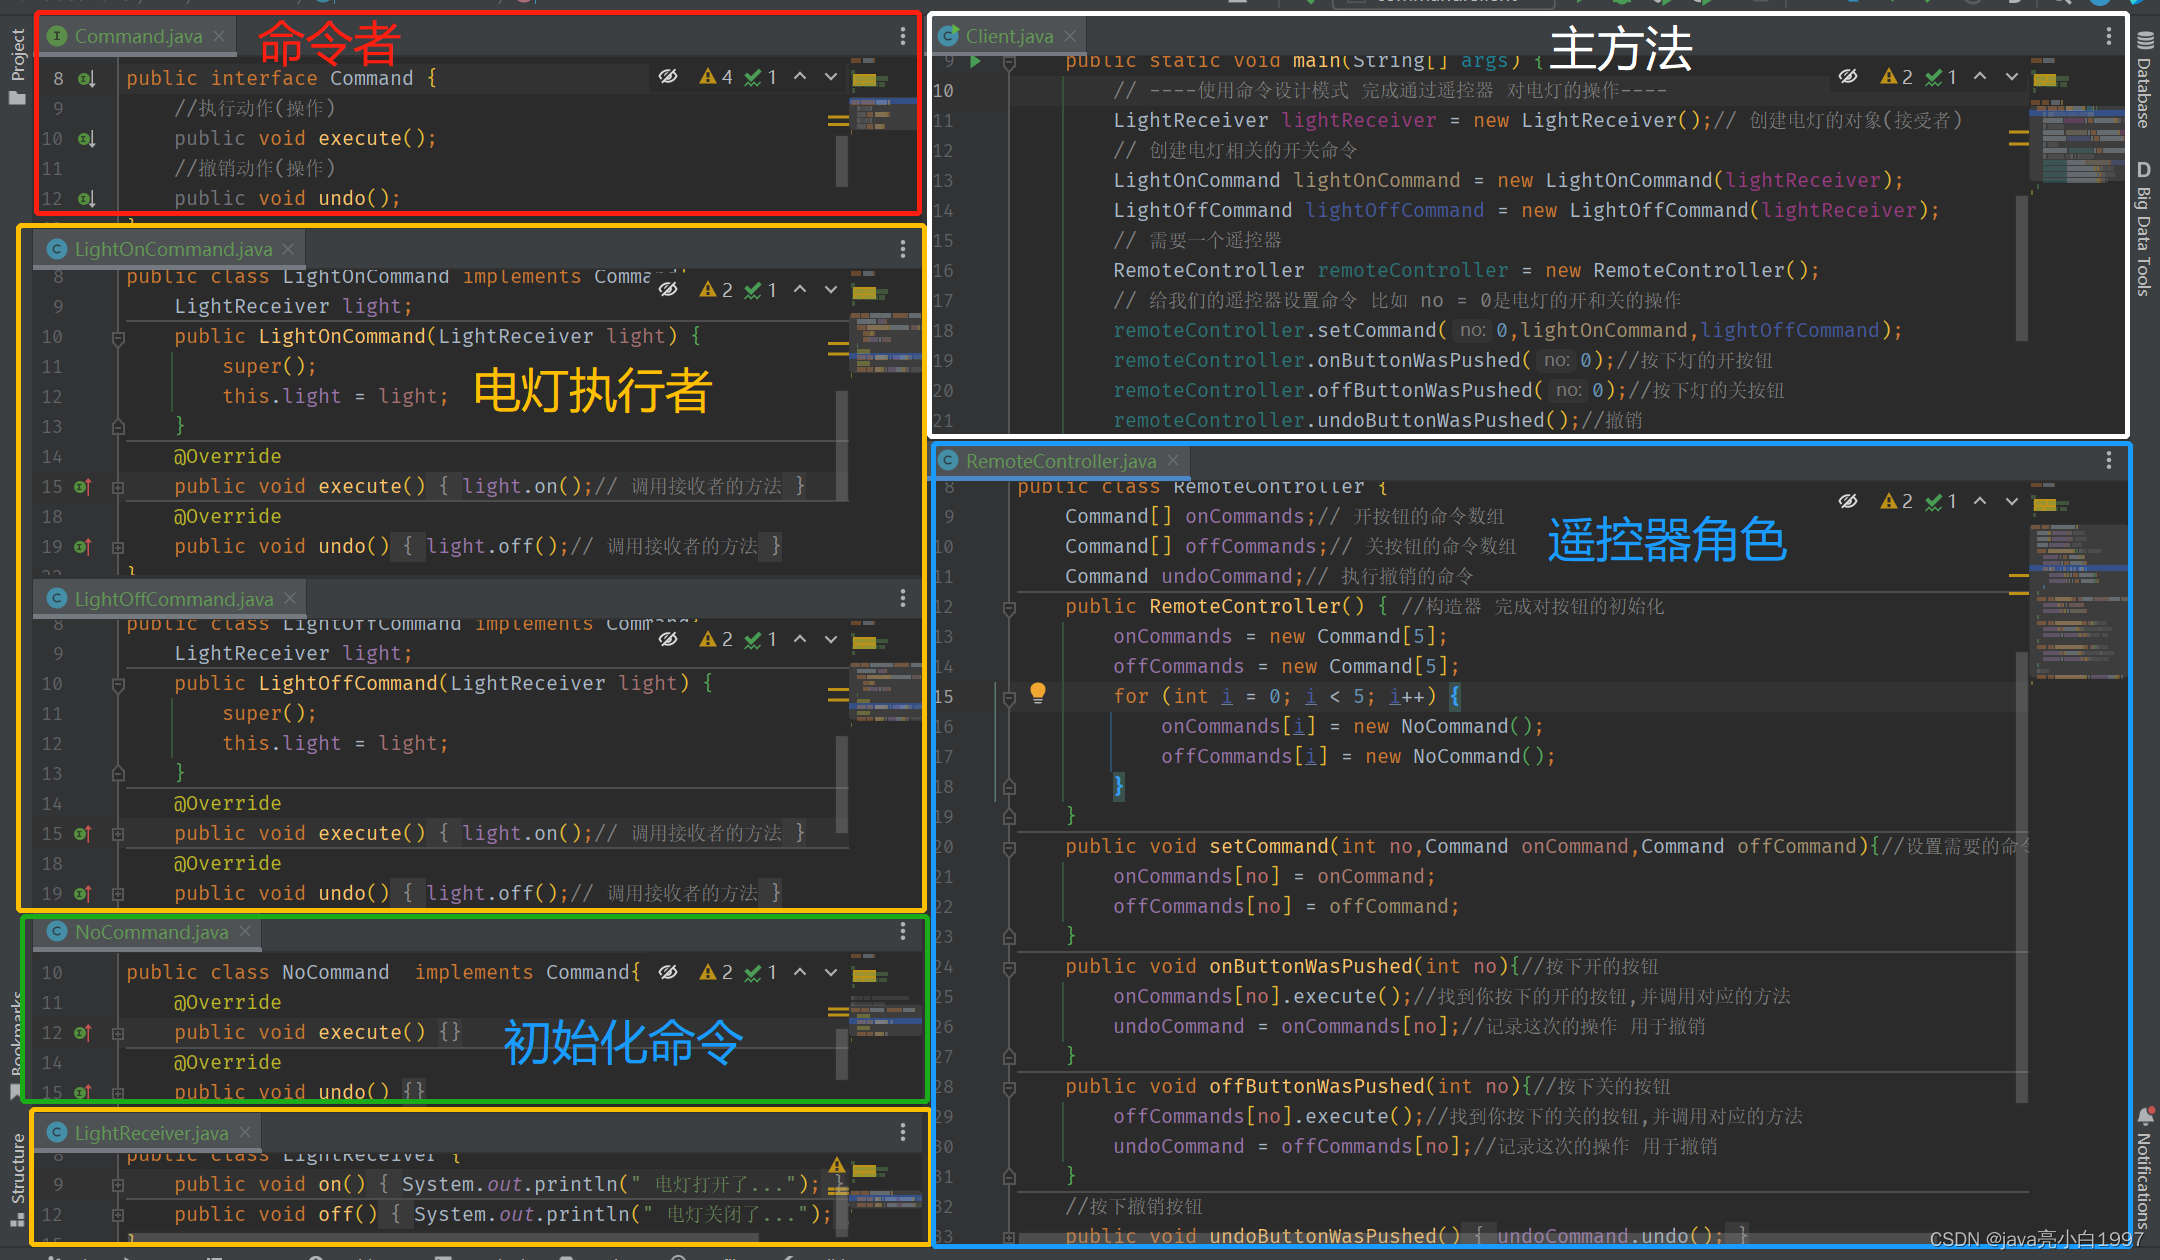Screen dimensions: 2160x1260
Task: Open the Project tool window
Action: (x=17, y=65)
